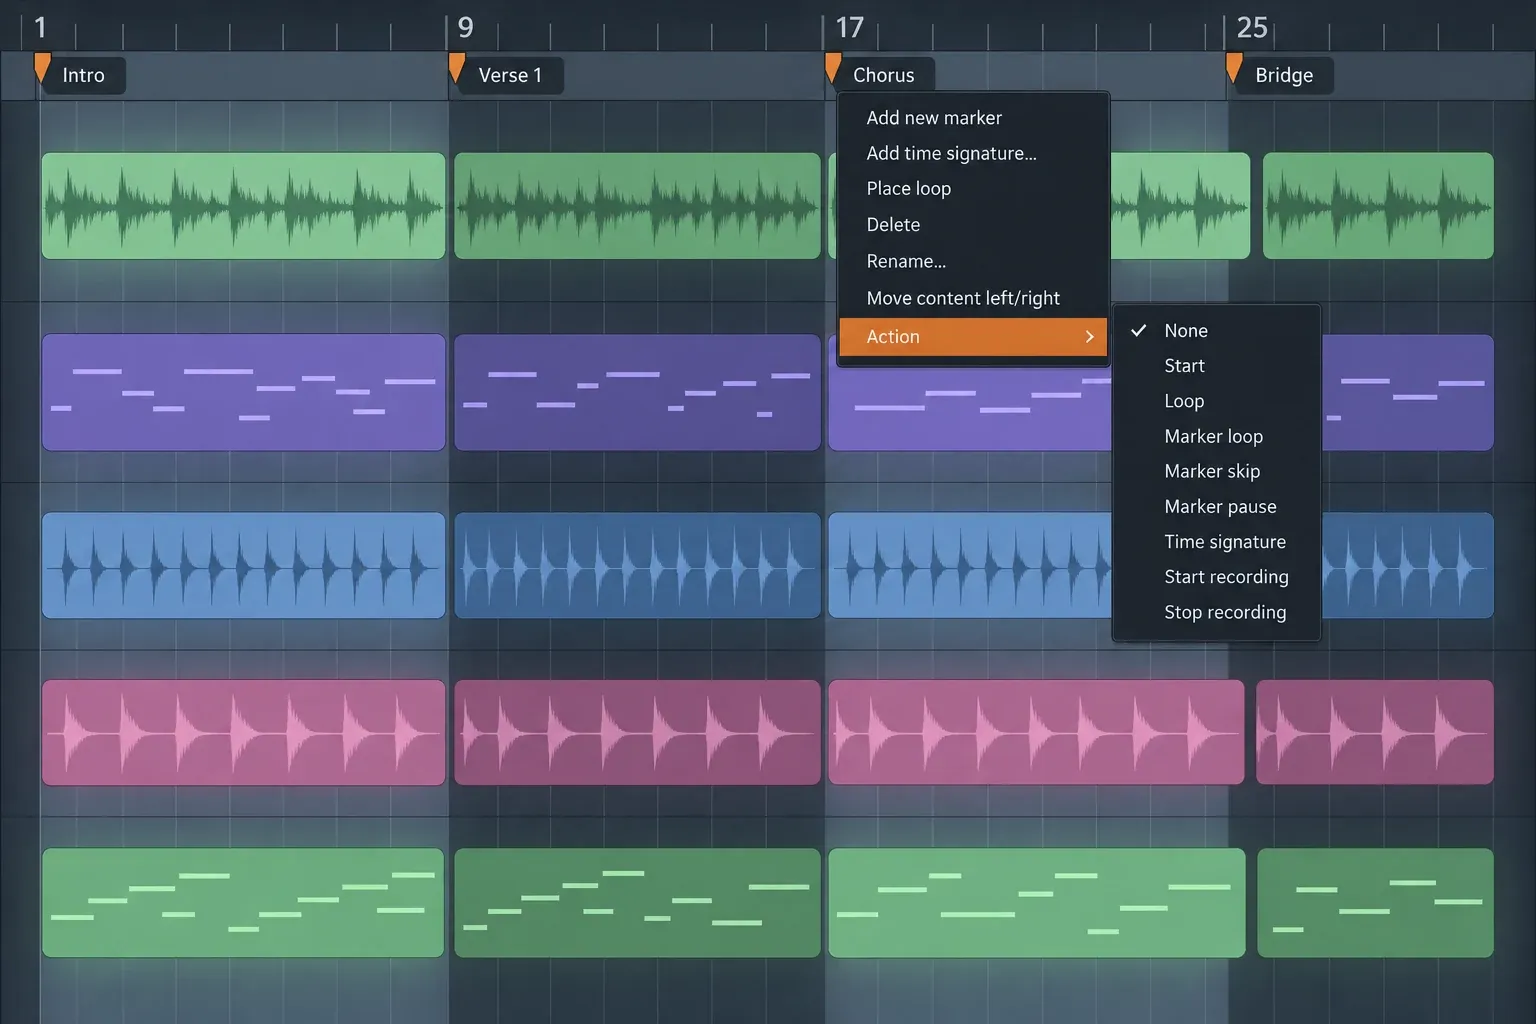Open the Action submenu item

point(973,337)
